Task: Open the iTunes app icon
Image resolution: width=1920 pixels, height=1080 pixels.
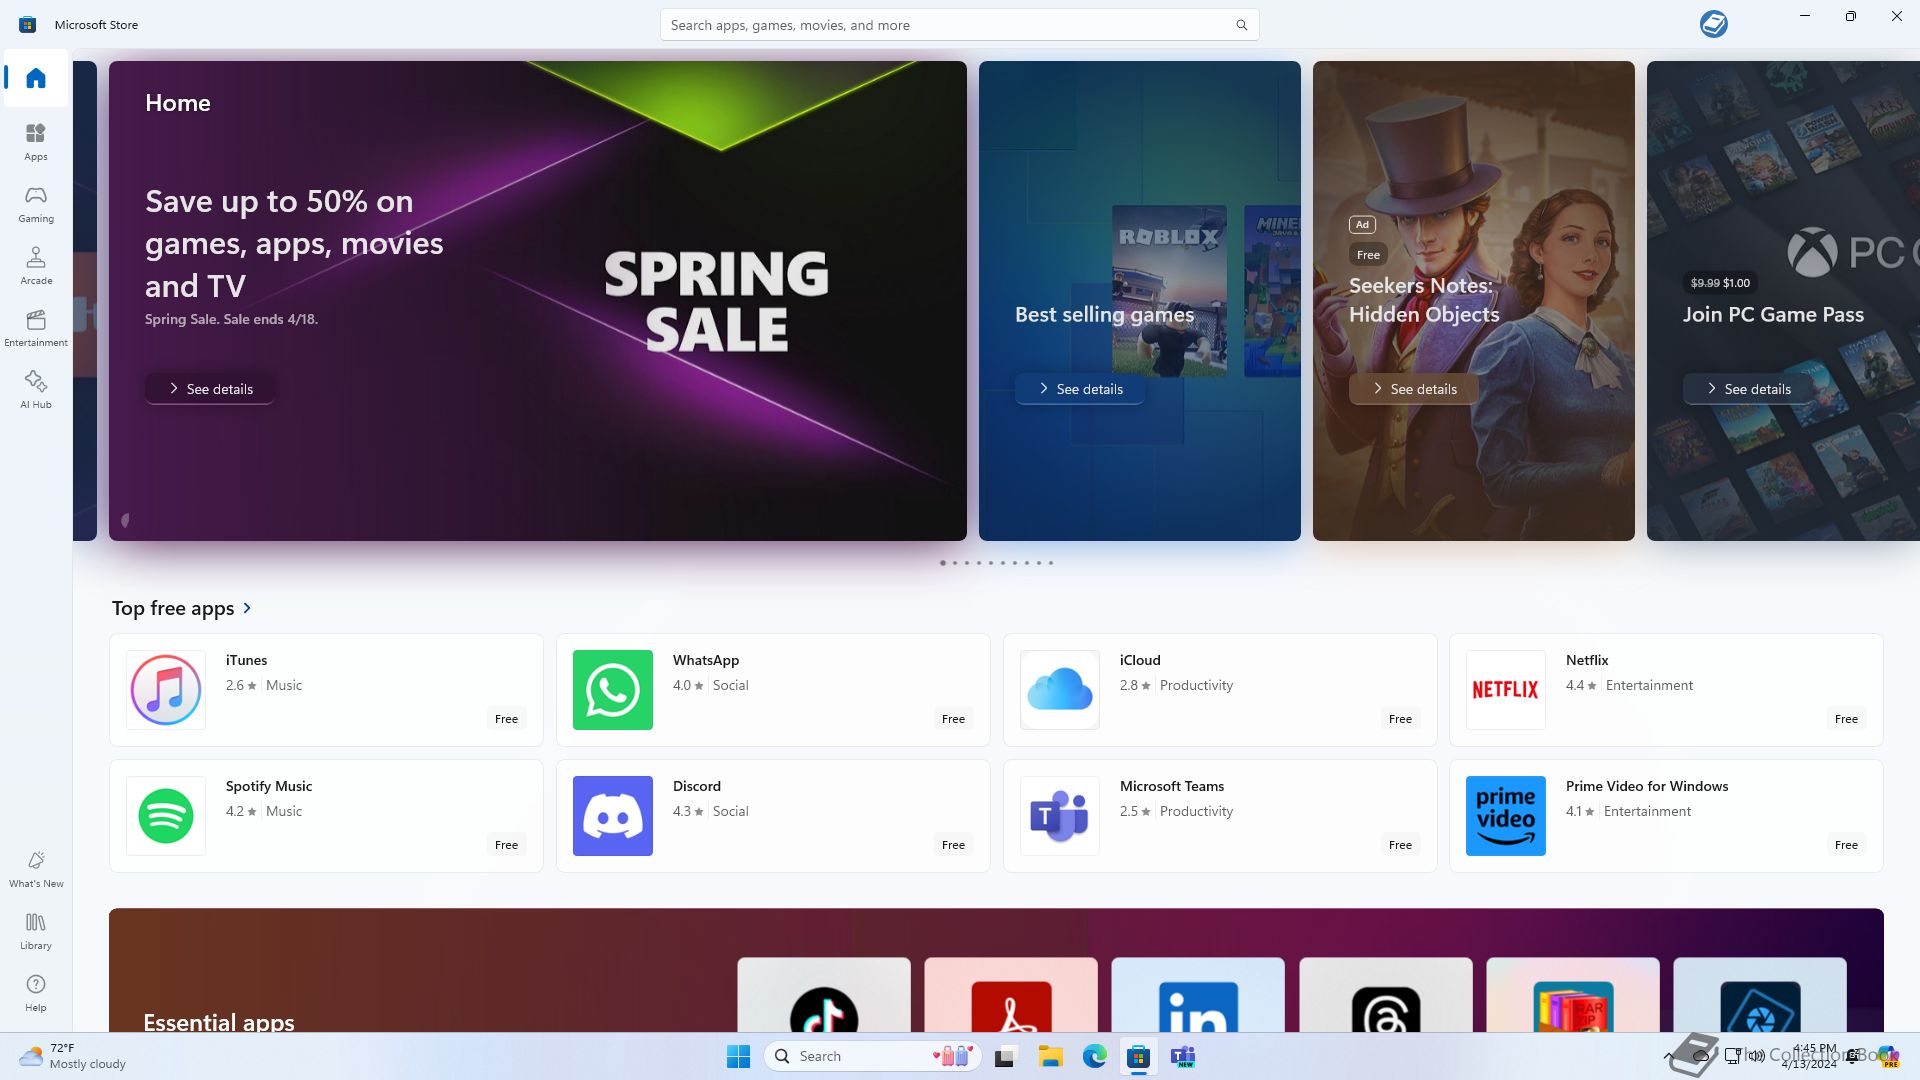Action: point(166,690)
